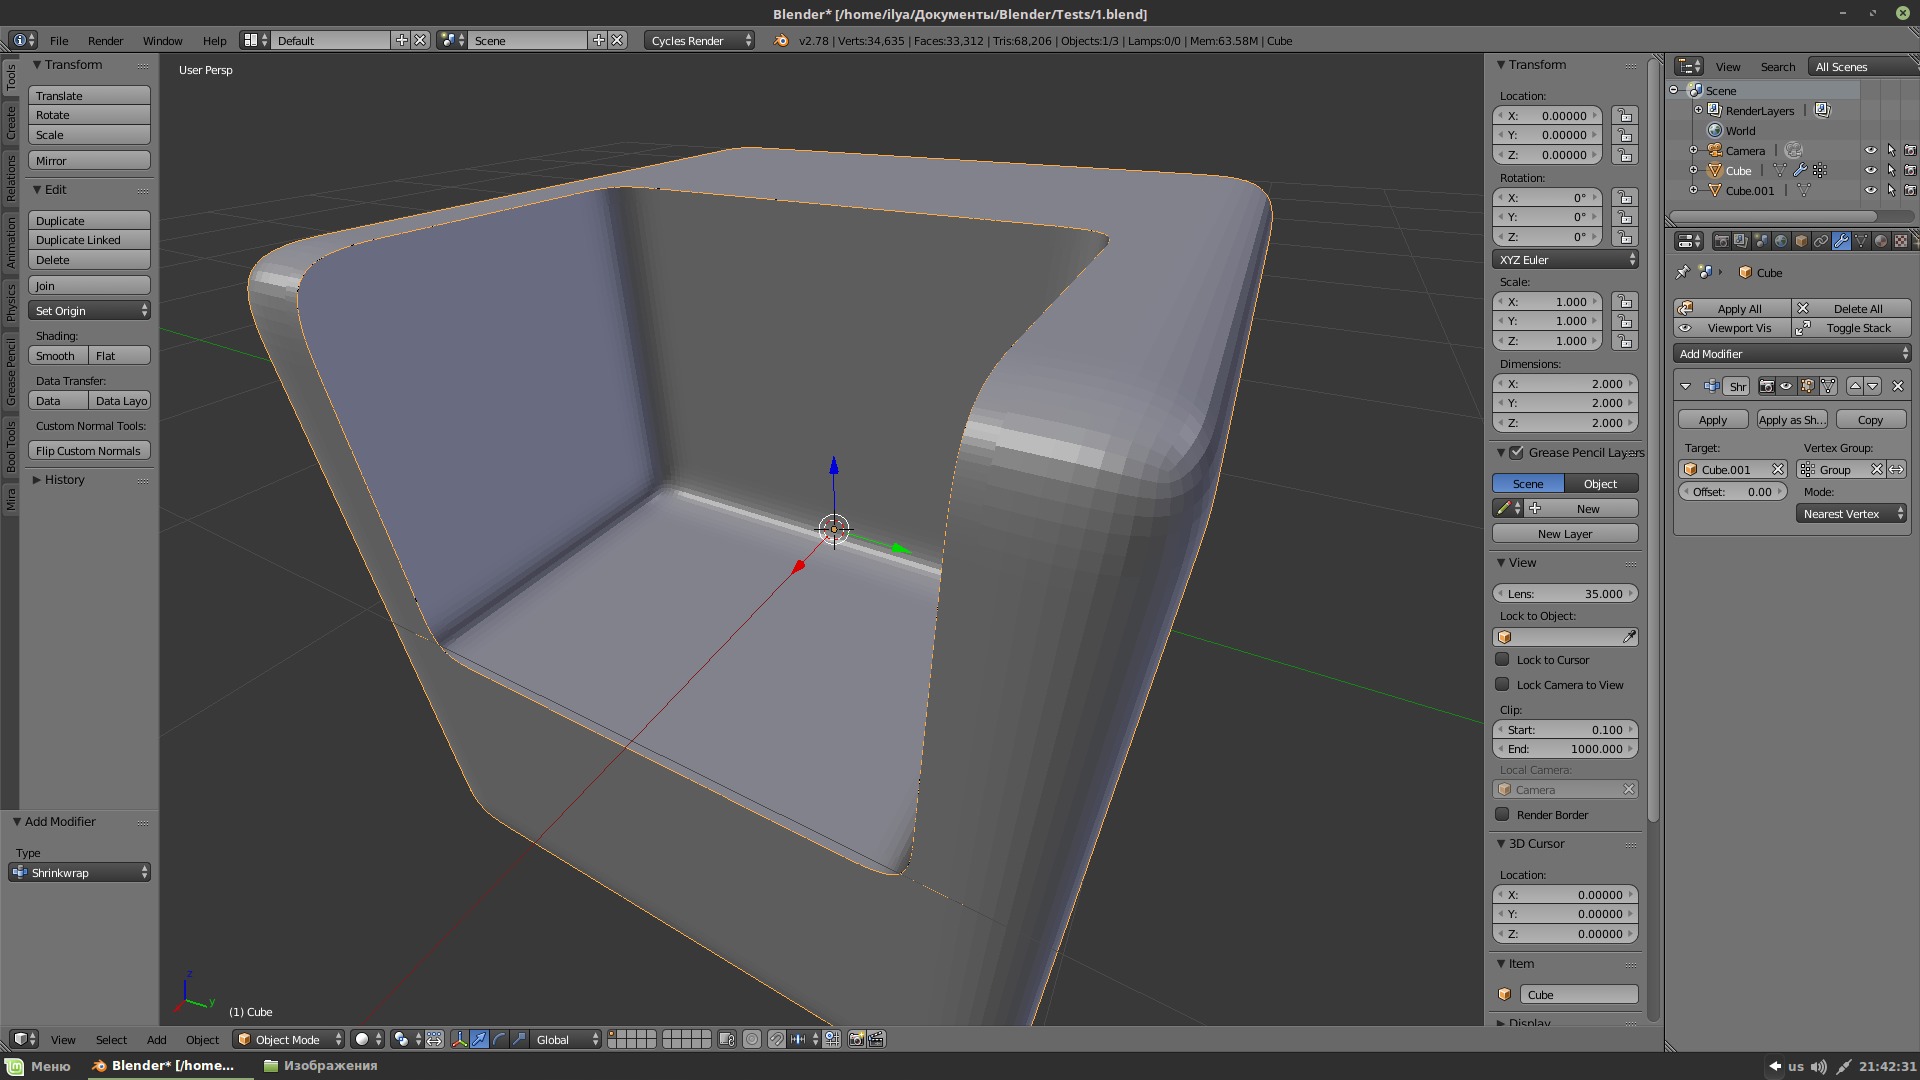
Task: Click the Object mode selector icon
Action: [245, 1039]
